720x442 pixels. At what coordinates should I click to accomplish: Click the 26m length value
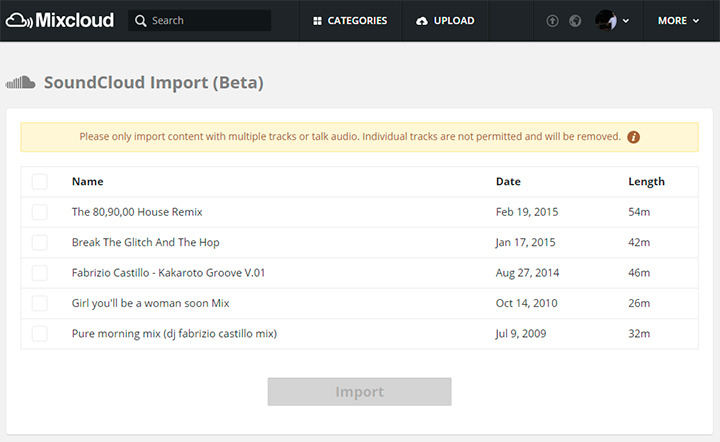coord(639,303)
